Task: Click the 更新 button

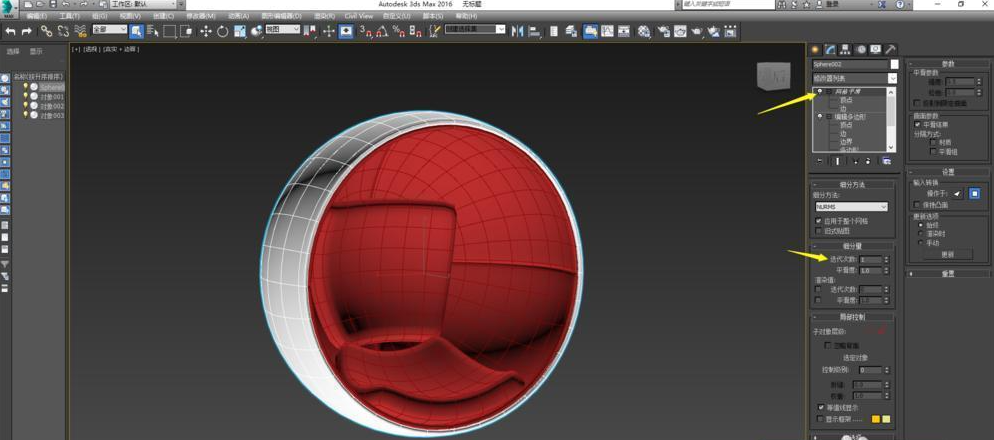Action: [x=948, y=254]
